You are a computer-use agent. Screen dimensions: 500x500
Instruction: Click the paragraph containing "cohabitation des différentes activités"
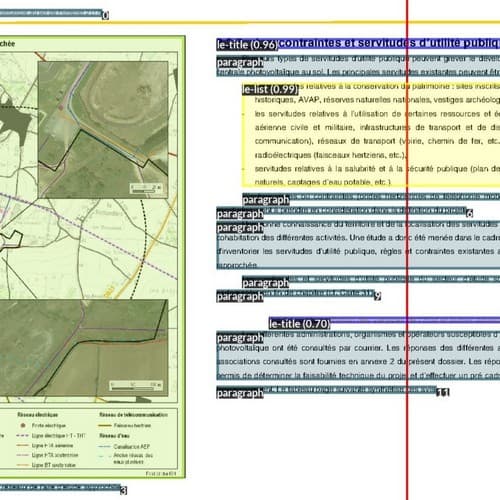point(358,245)
